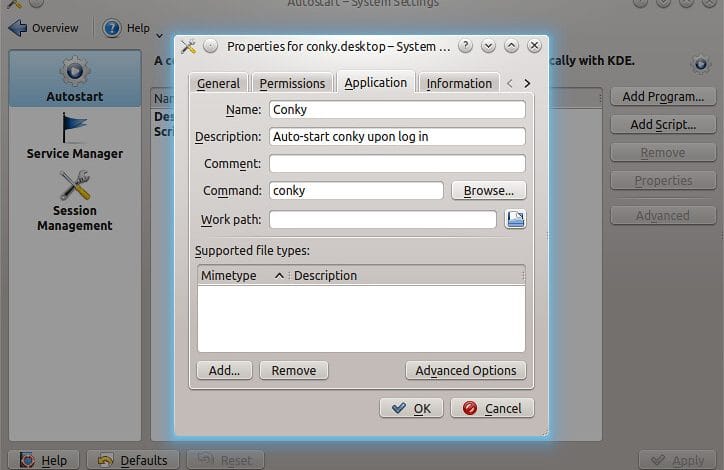
Task: Click Add Program... in Autostart window
Action: coord(663,96)
